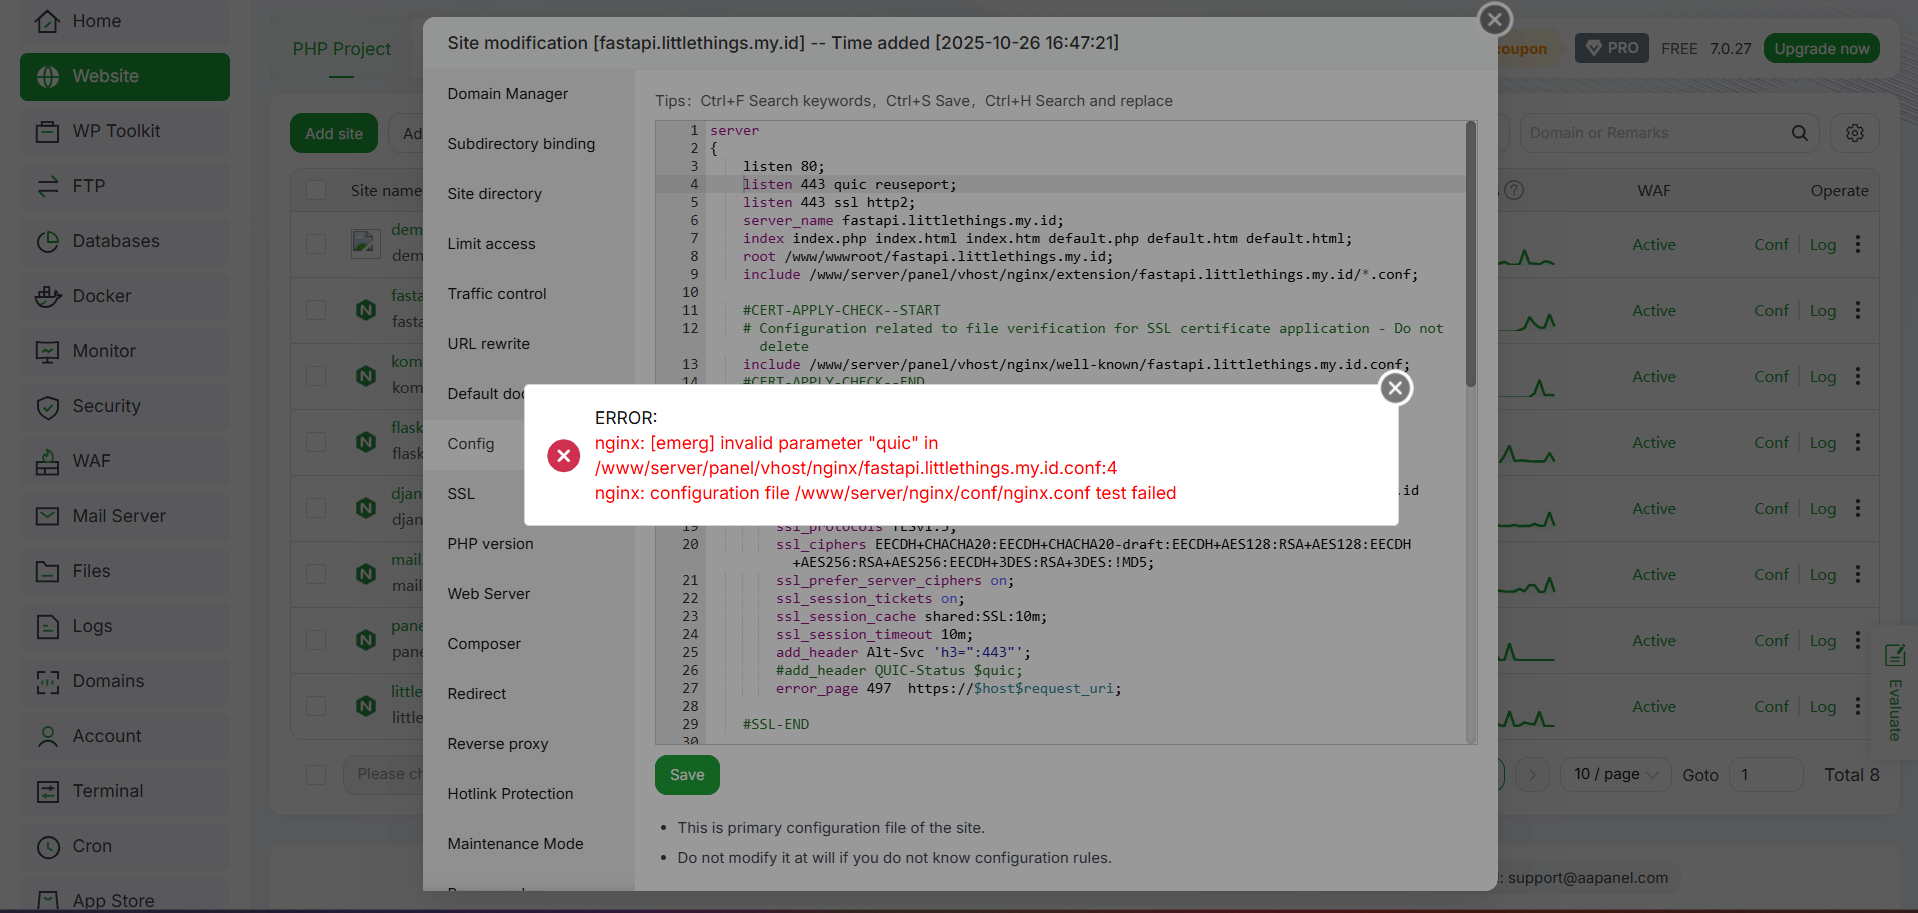Open more options for third site row
Image resolution: width=1918 pixels, height=913 pixels.
[x=1858, y=376]
